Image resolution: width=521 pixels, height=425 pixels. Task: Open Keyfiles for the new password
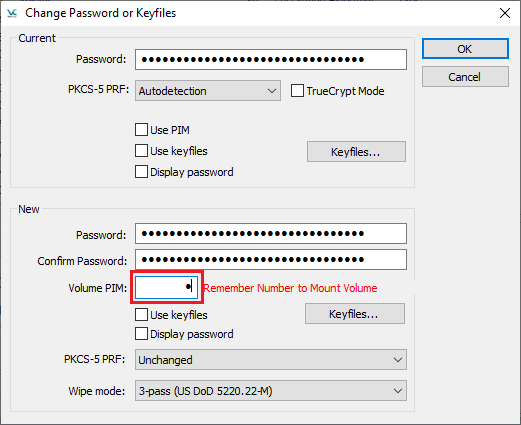(x=355, y=314)
